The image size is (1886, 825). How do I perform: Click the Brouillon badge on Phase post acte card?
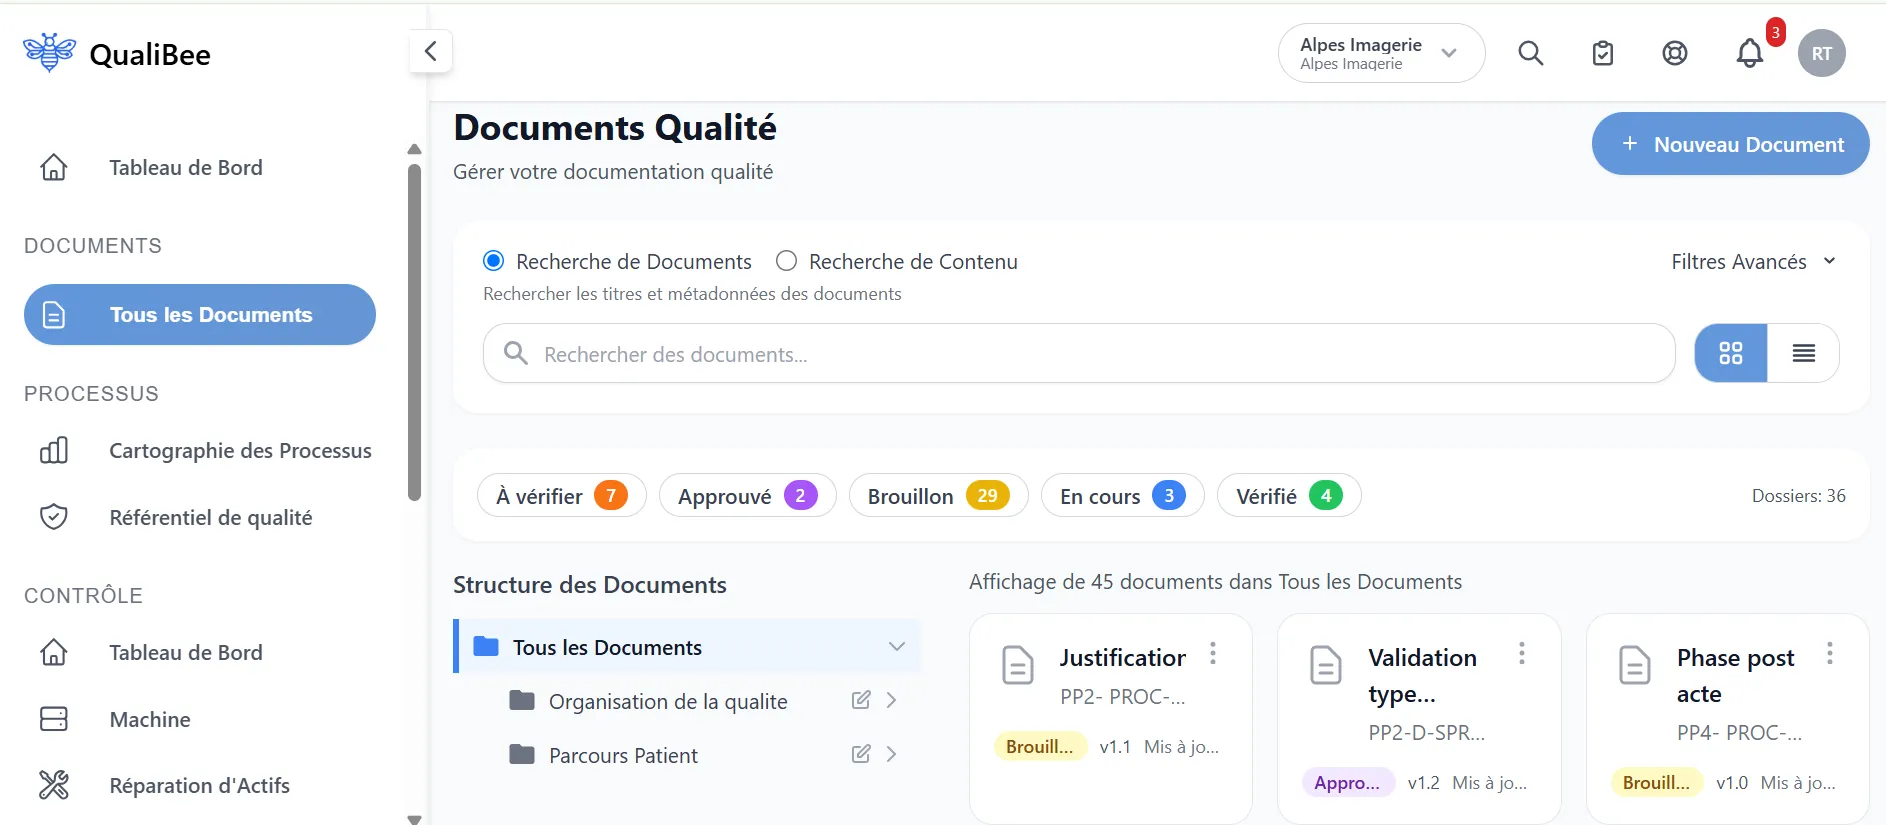1656,783
